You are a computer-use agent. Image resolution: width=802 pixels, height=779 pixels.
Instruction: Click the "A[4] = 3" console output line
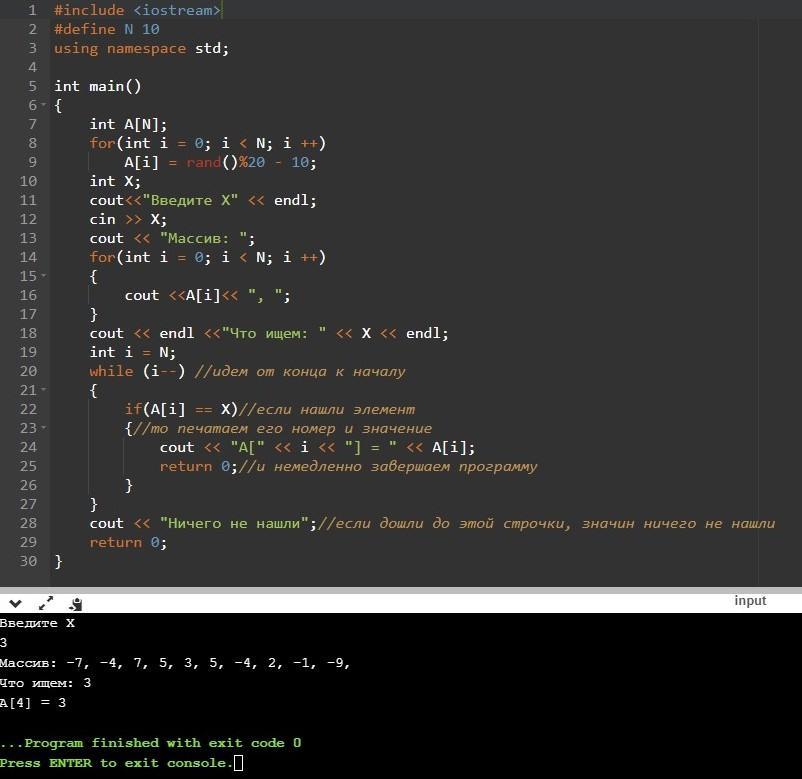pos(32,703)
